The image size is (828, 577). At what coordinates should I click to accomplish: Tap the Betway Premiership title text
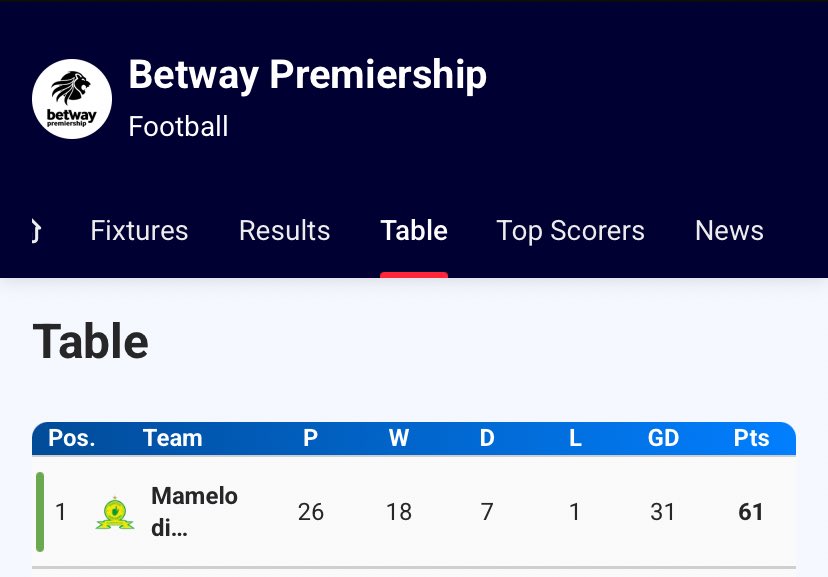tap(307, 75)
